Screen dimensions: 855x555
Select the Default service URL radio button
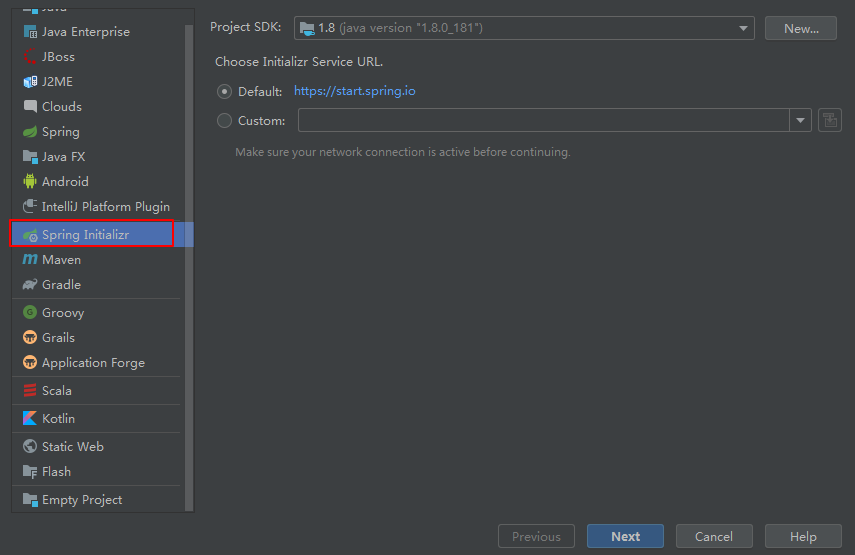(x=224, y=92)
